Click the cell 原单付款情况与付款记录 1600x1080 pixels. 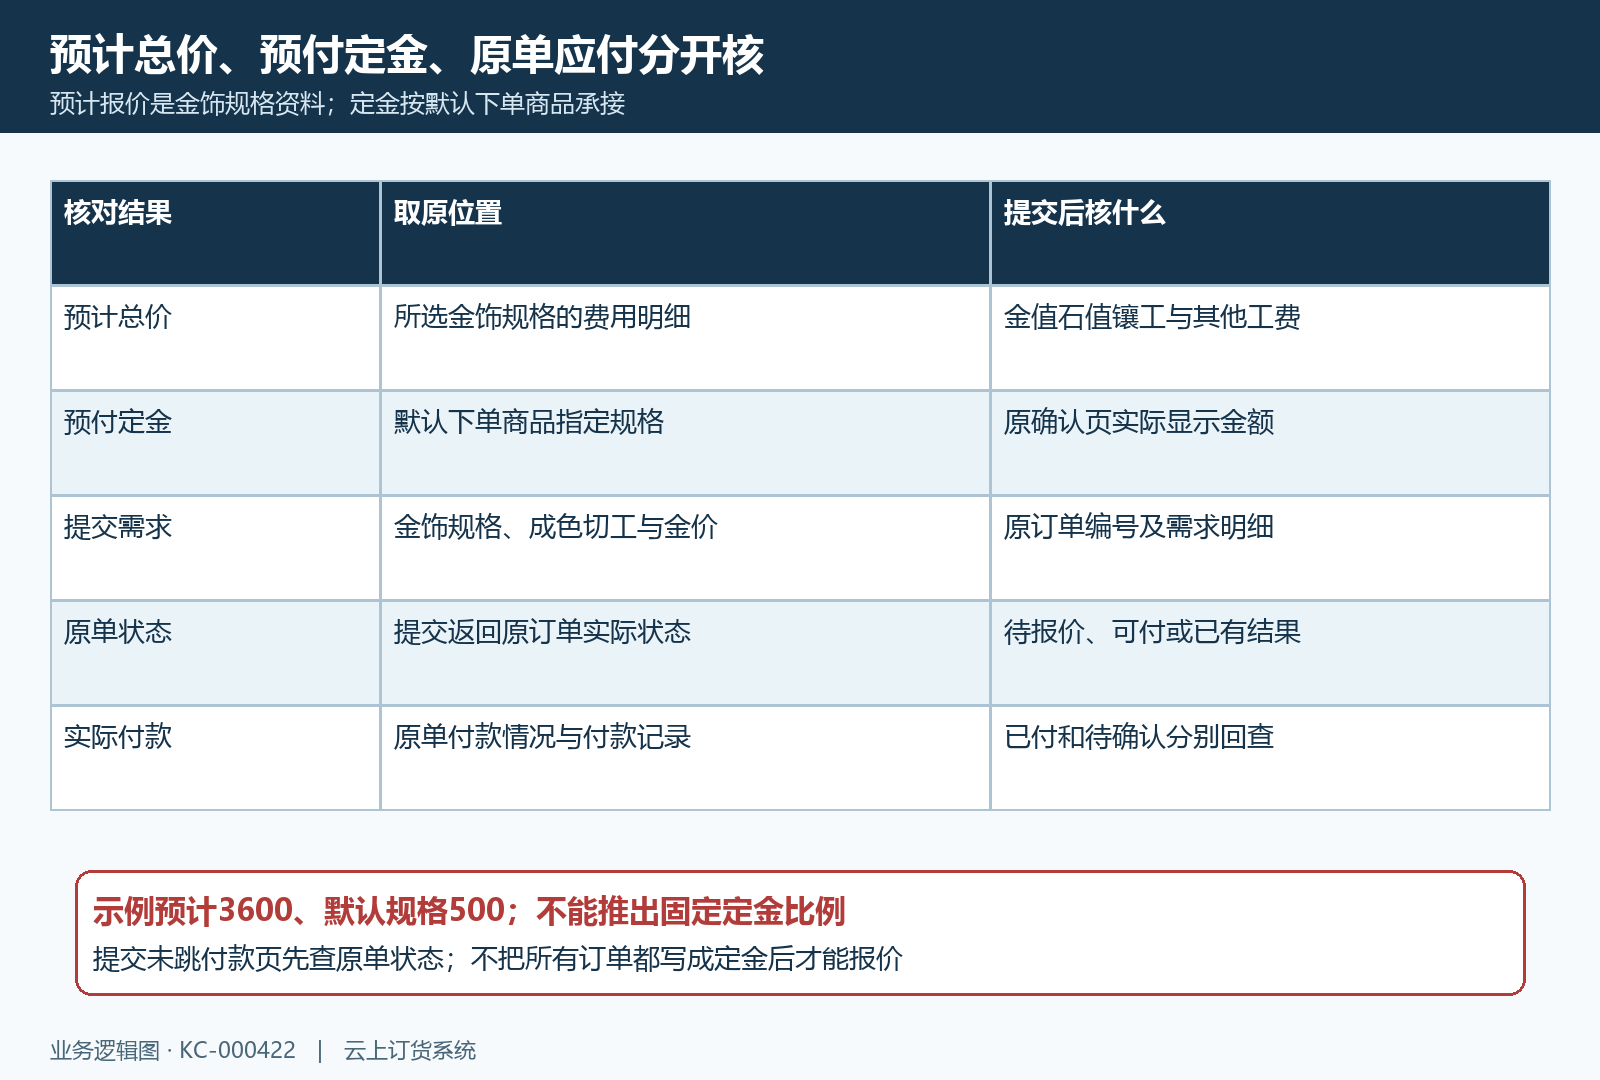(x=685, y=758)
